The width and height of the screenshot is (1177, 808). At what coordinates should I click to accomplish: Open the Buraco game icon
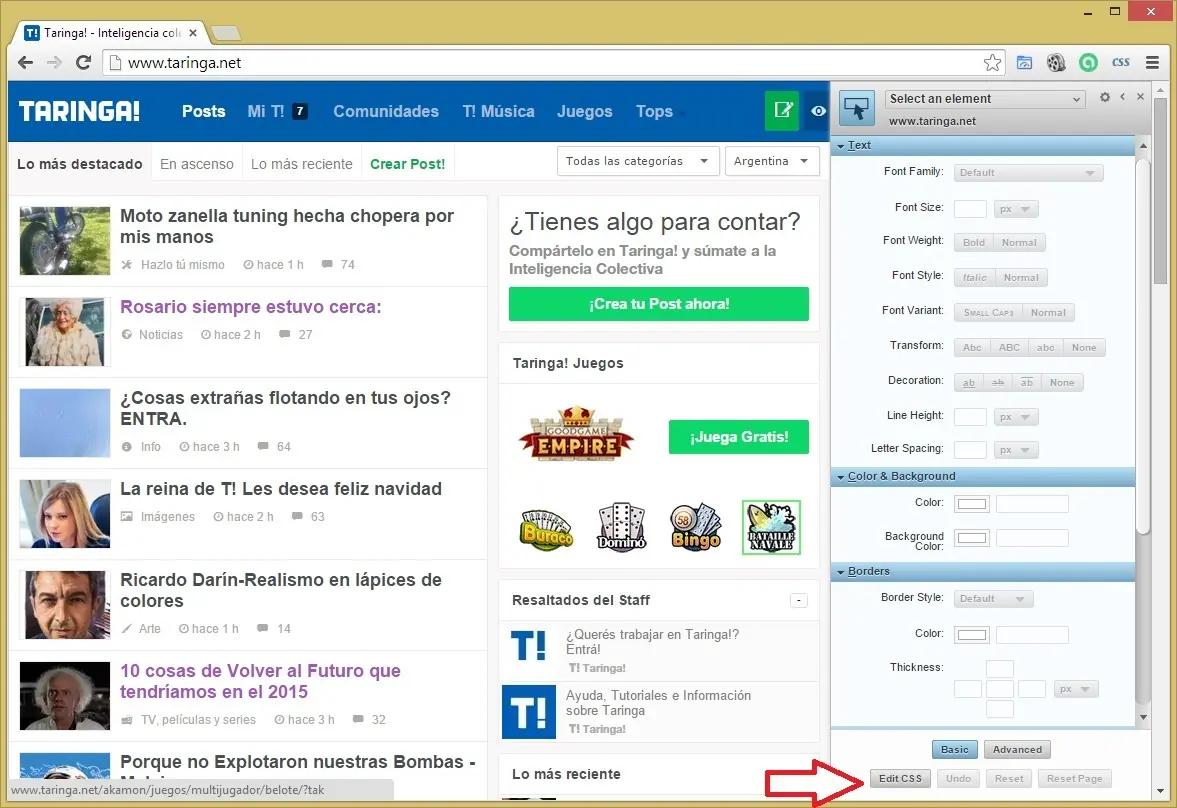(546, 529)
